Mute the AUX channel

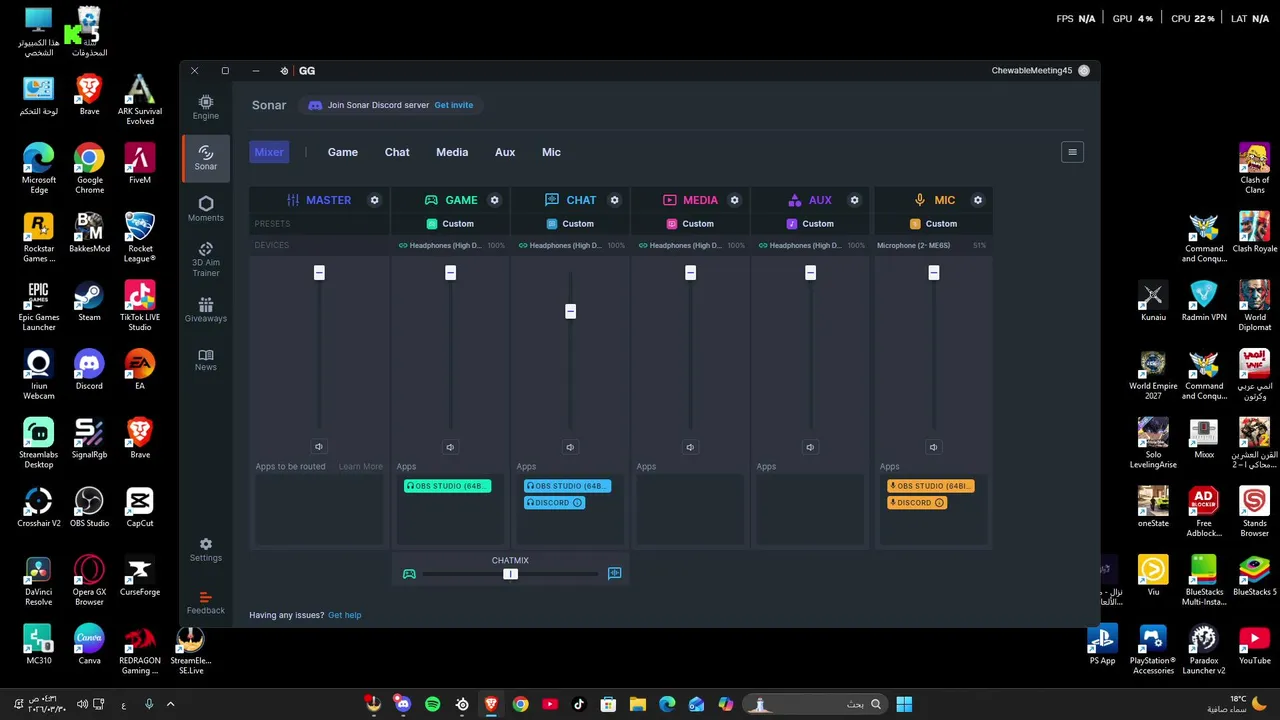pyautogui.click(x=810, y=447)
